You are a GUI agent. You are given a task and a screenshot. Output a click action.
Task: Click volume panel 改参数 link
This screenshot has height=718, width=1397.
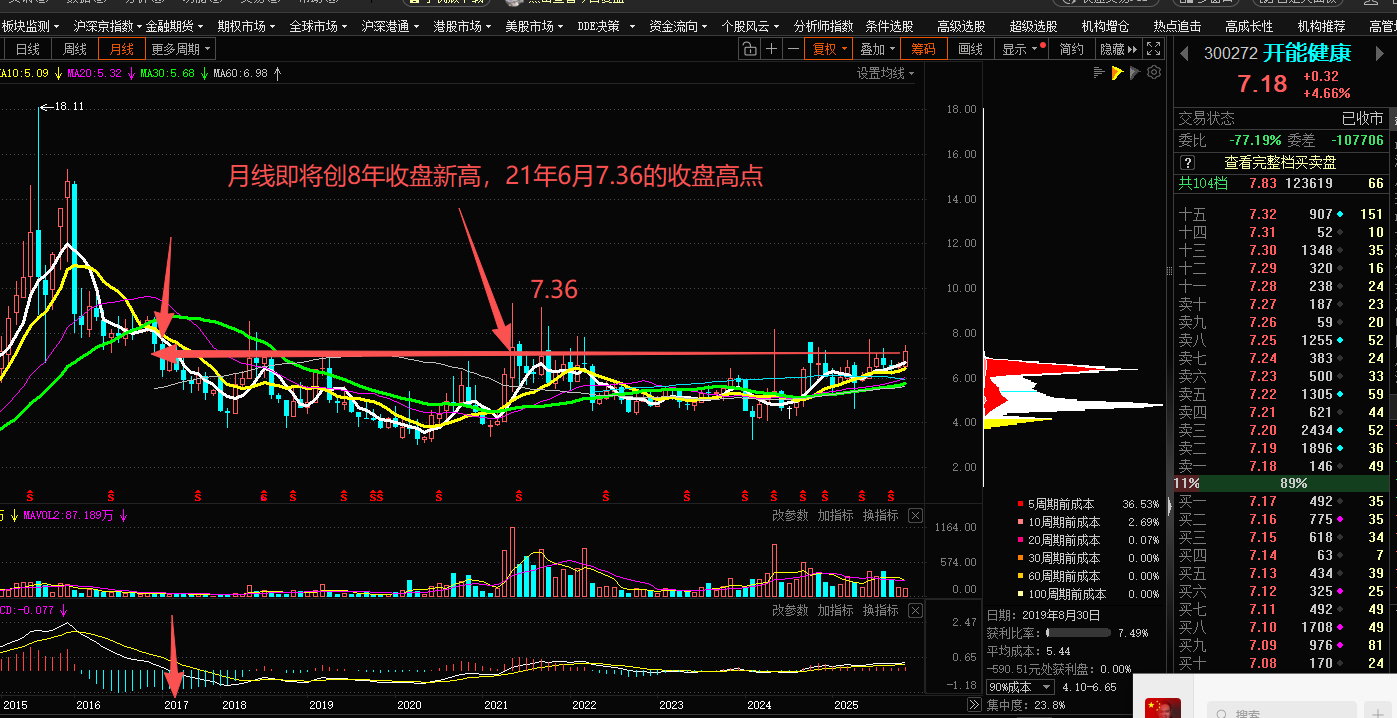click(x=790, y=515)
